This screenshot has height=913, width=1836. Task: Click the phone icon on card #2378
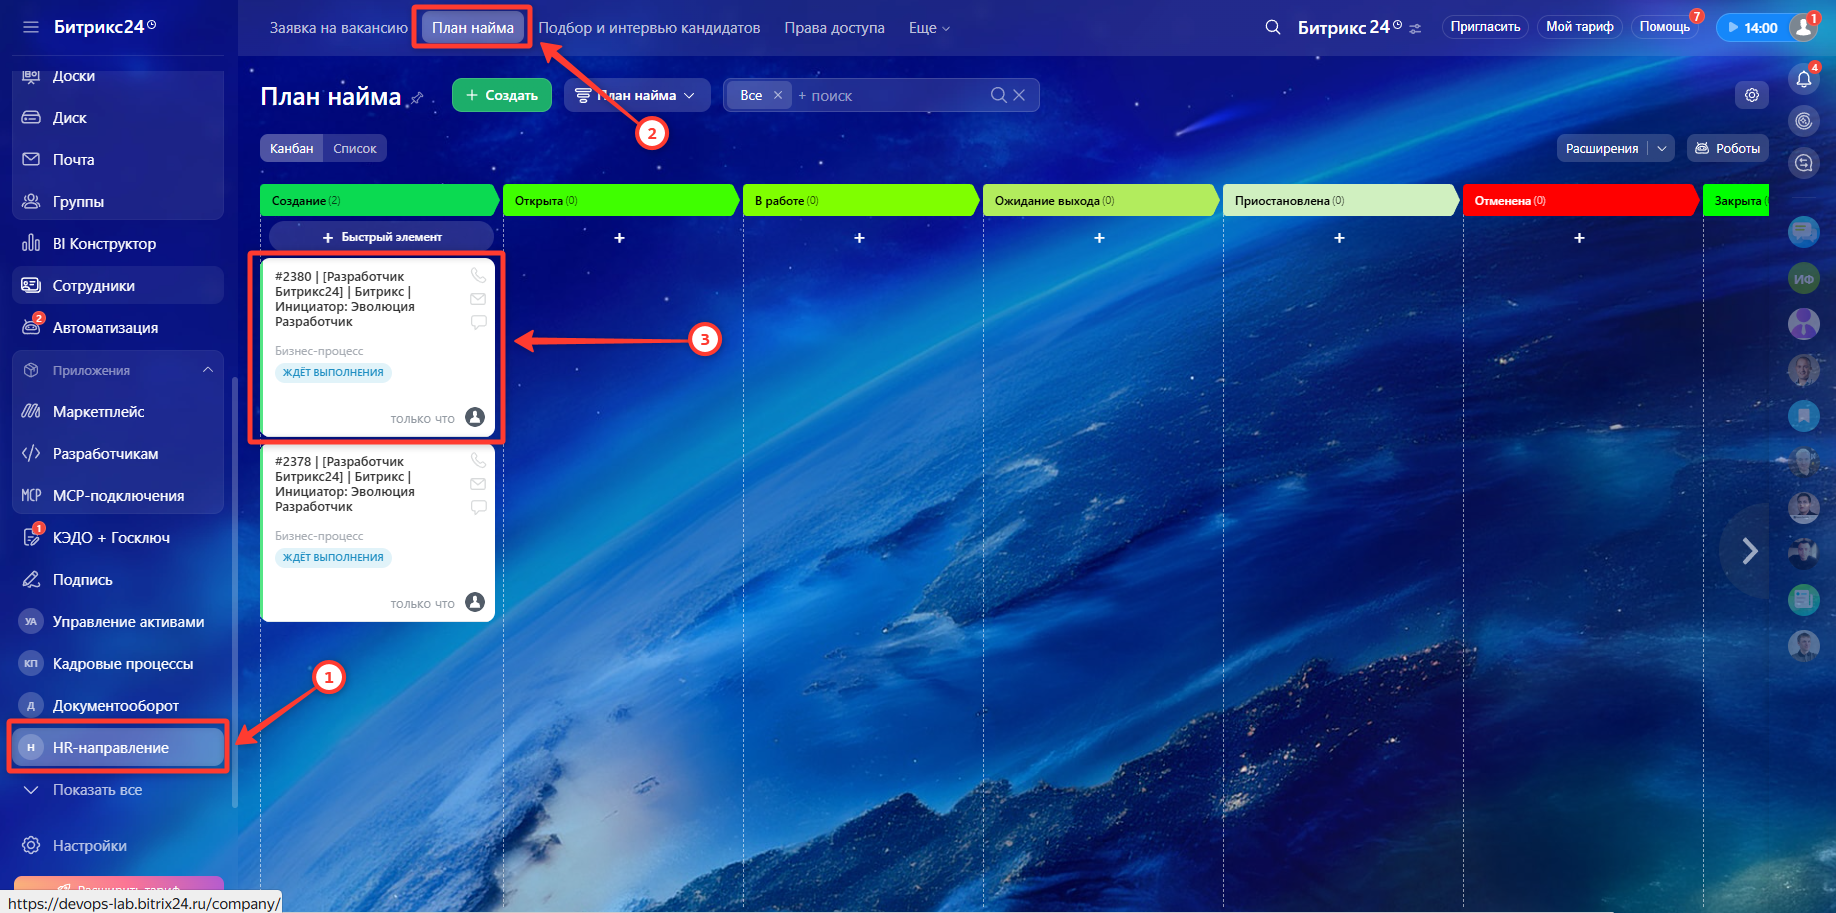point(479,460)
